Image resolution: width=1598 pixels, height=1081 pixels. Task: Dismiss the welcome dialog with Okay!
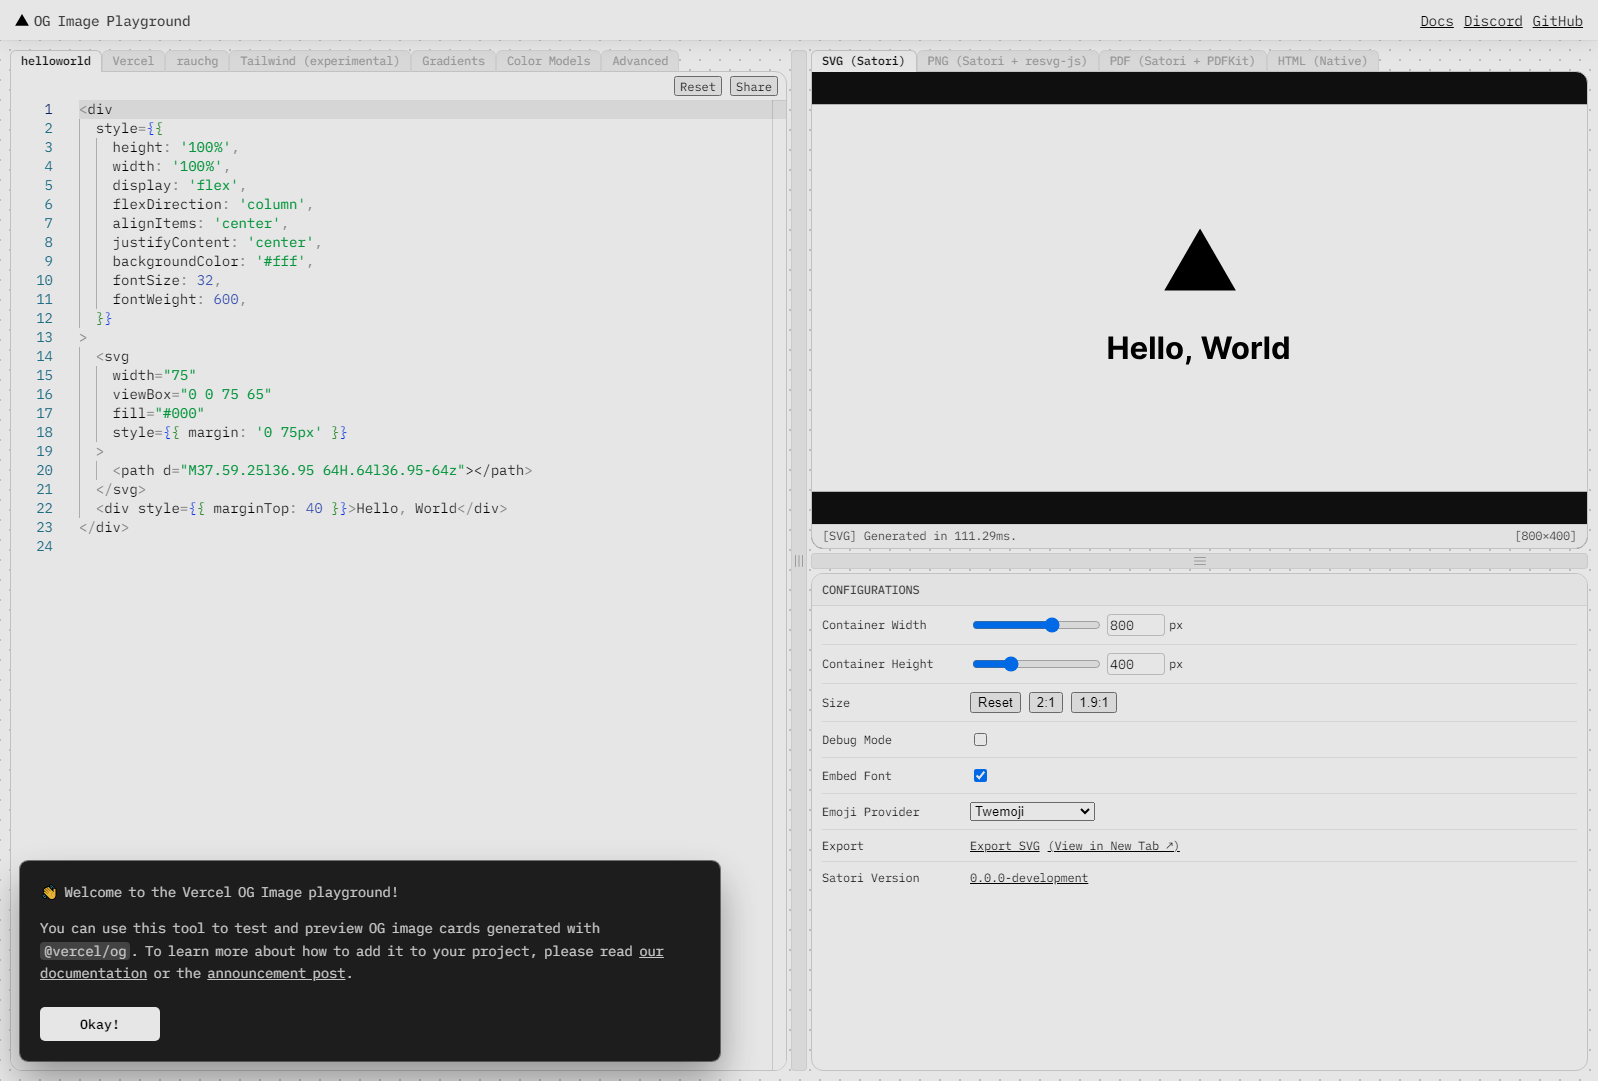tap(100, 1024)
